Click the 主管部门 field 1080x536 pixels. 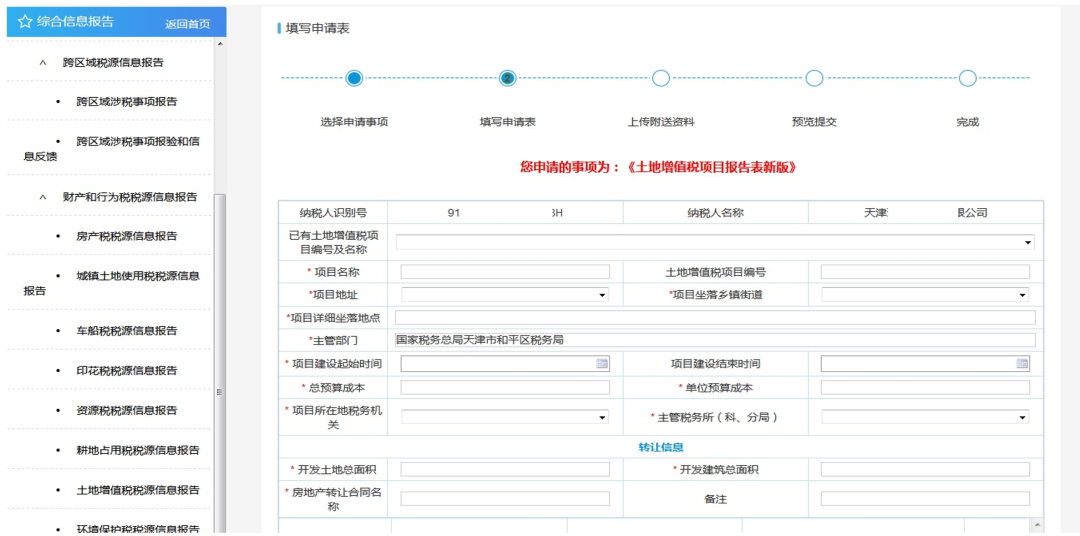tap(715, 340)
